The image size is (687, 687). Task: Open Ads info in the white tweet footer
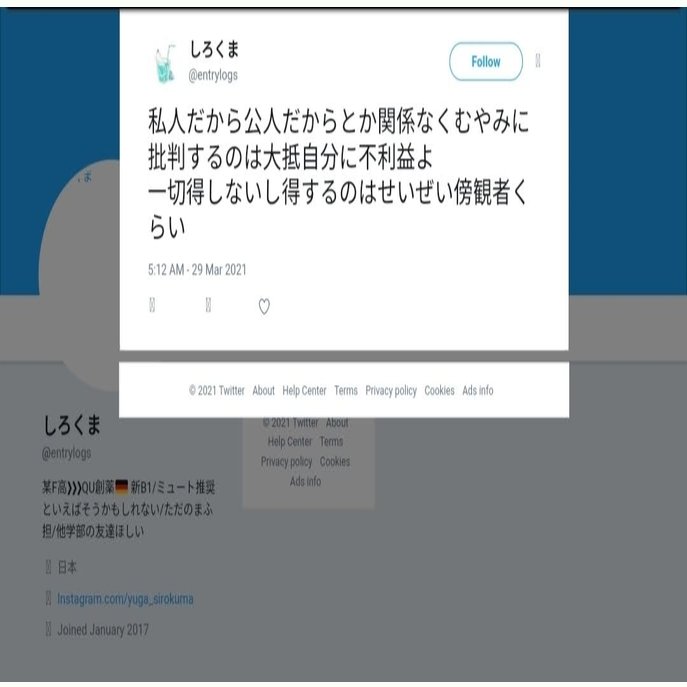tap(478, 390)
